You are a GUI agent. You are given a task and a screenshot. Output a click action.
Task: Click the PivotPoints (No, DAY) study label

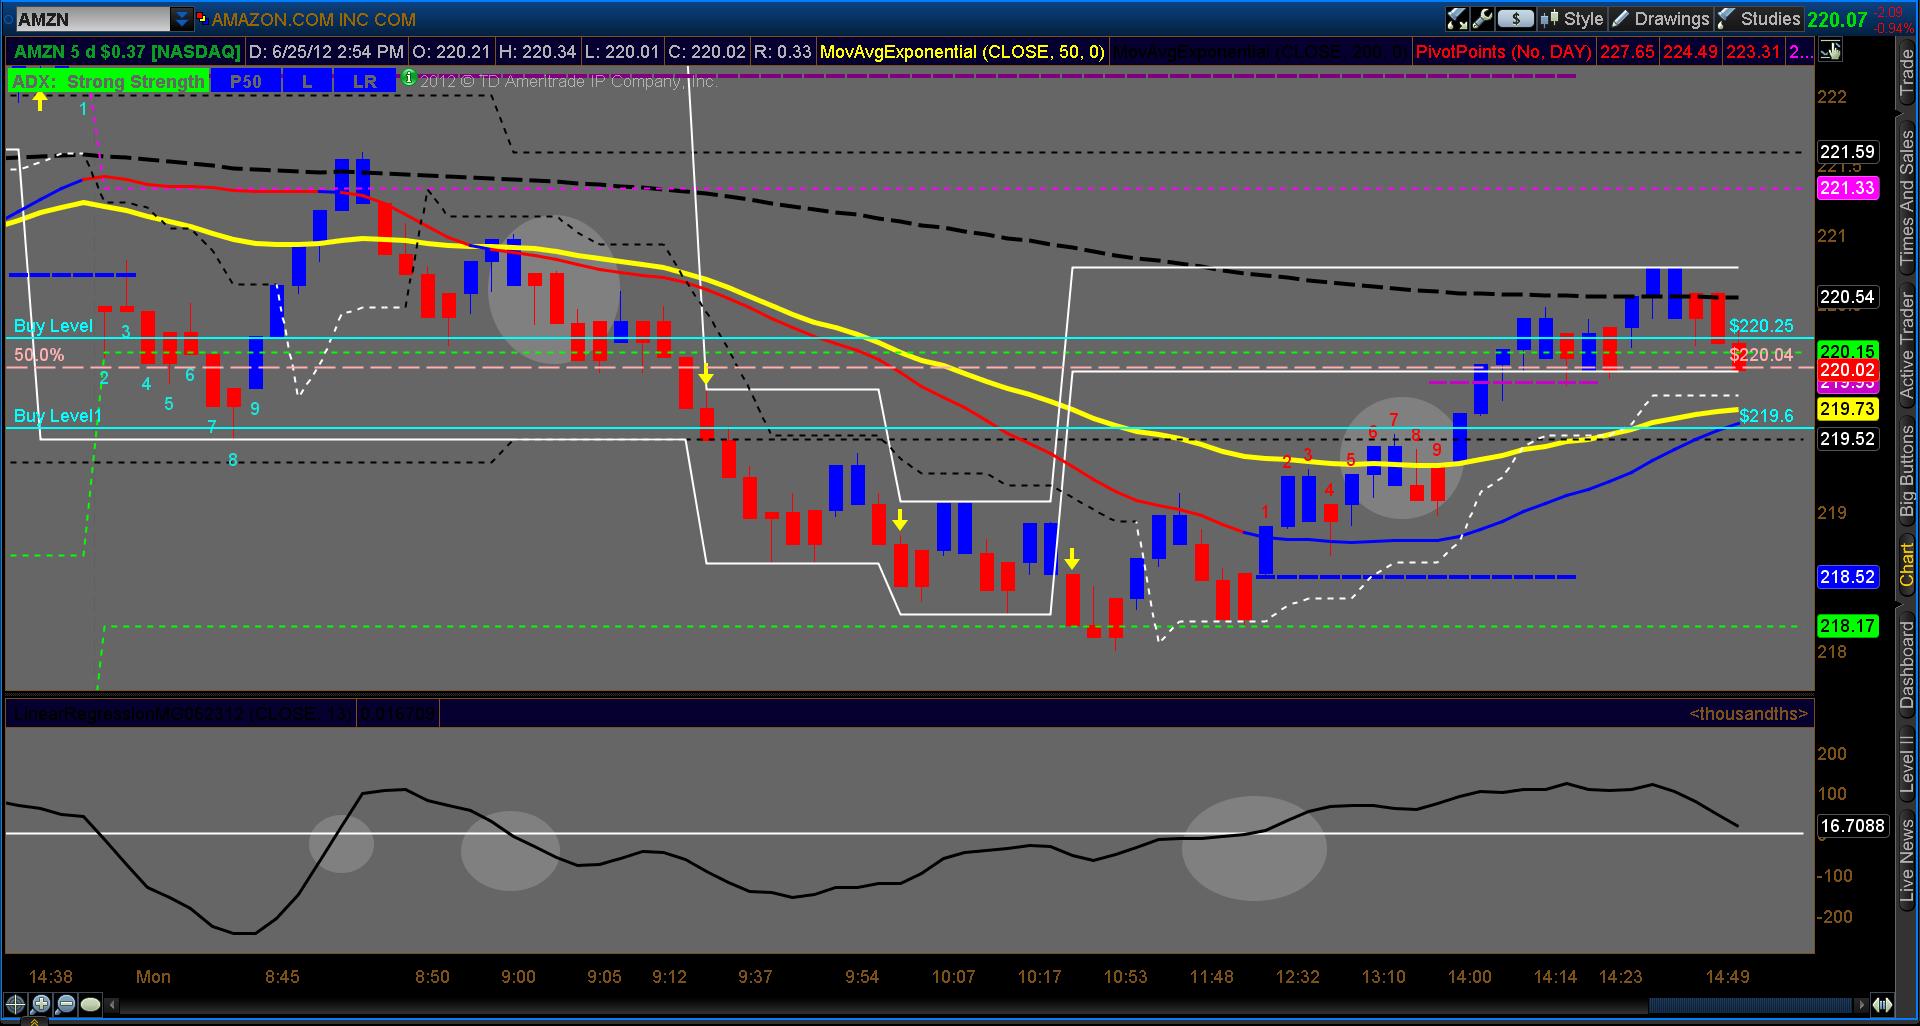coord(1504,51)
